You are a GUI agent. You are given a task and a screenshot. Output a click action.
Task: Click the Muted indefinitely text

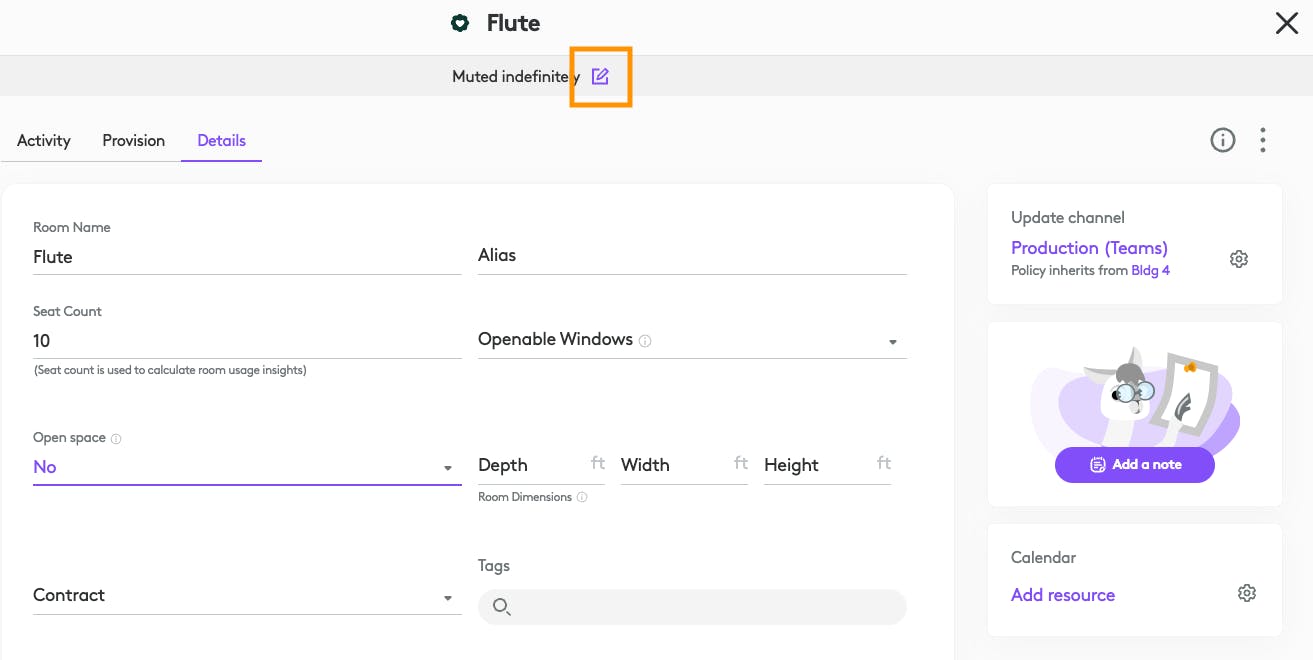(x=516, y=76)
